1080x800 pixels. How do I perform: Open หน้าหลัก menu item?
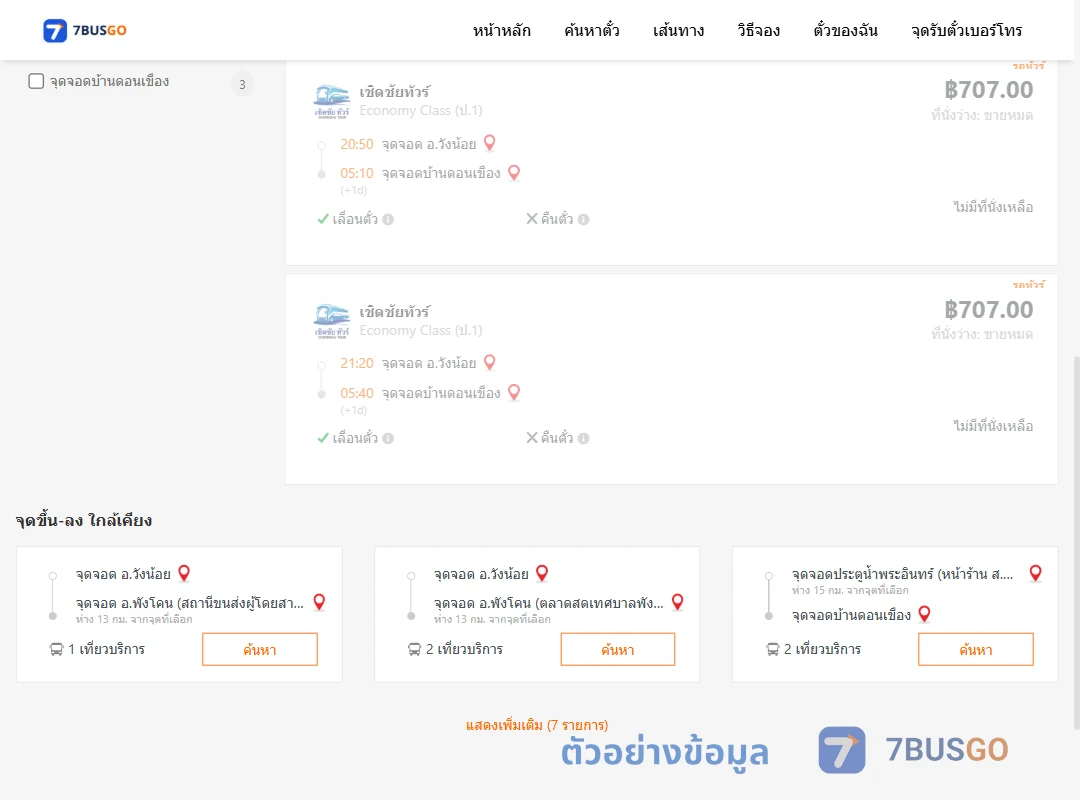pos(501,30)
